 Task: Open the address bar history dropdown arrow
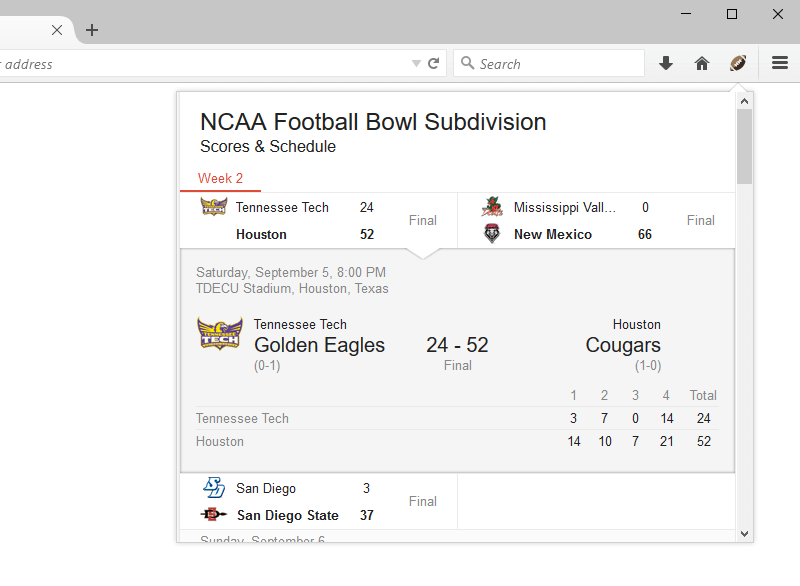point(416,63)
